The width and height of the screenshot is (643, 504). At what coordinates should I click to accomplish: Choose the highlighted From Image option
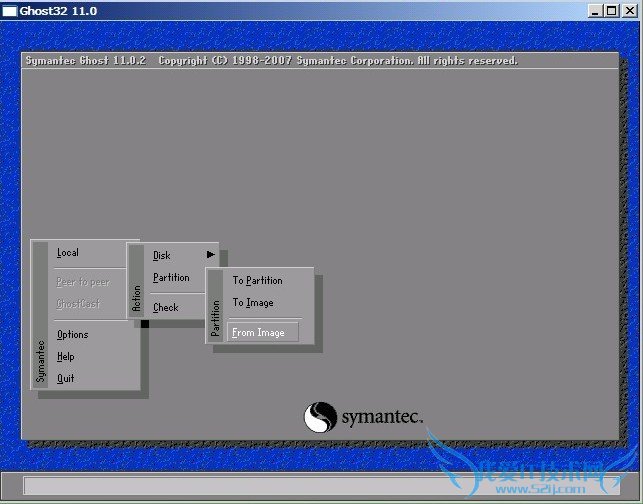click(263, 332)
